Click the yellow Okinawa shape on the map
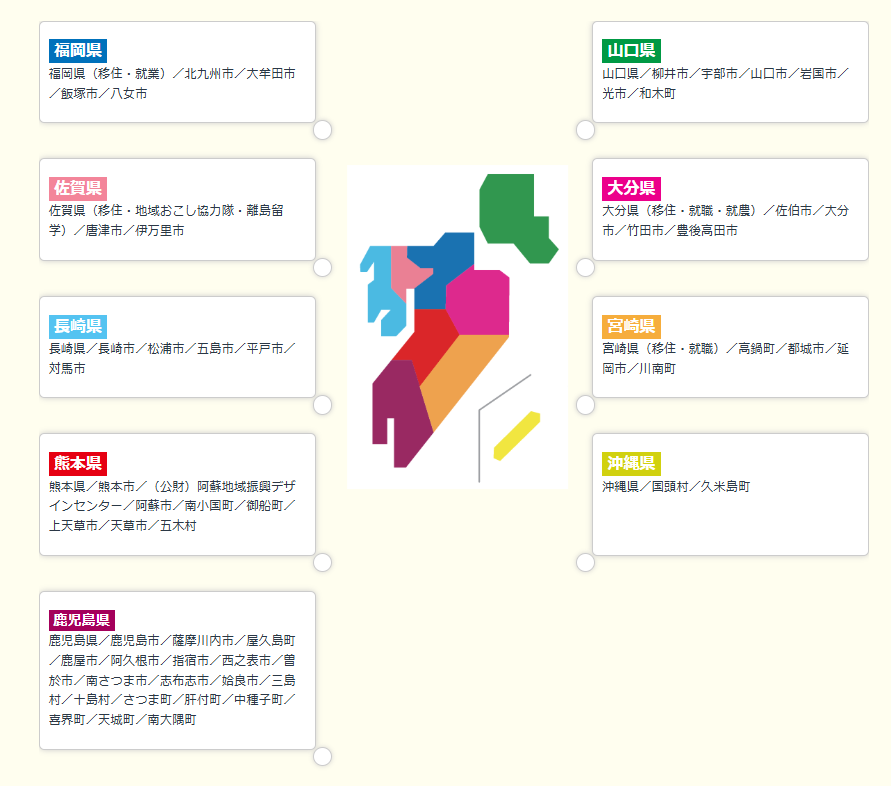The width and height of the screenshot is (891, 786). coord(516,435)
